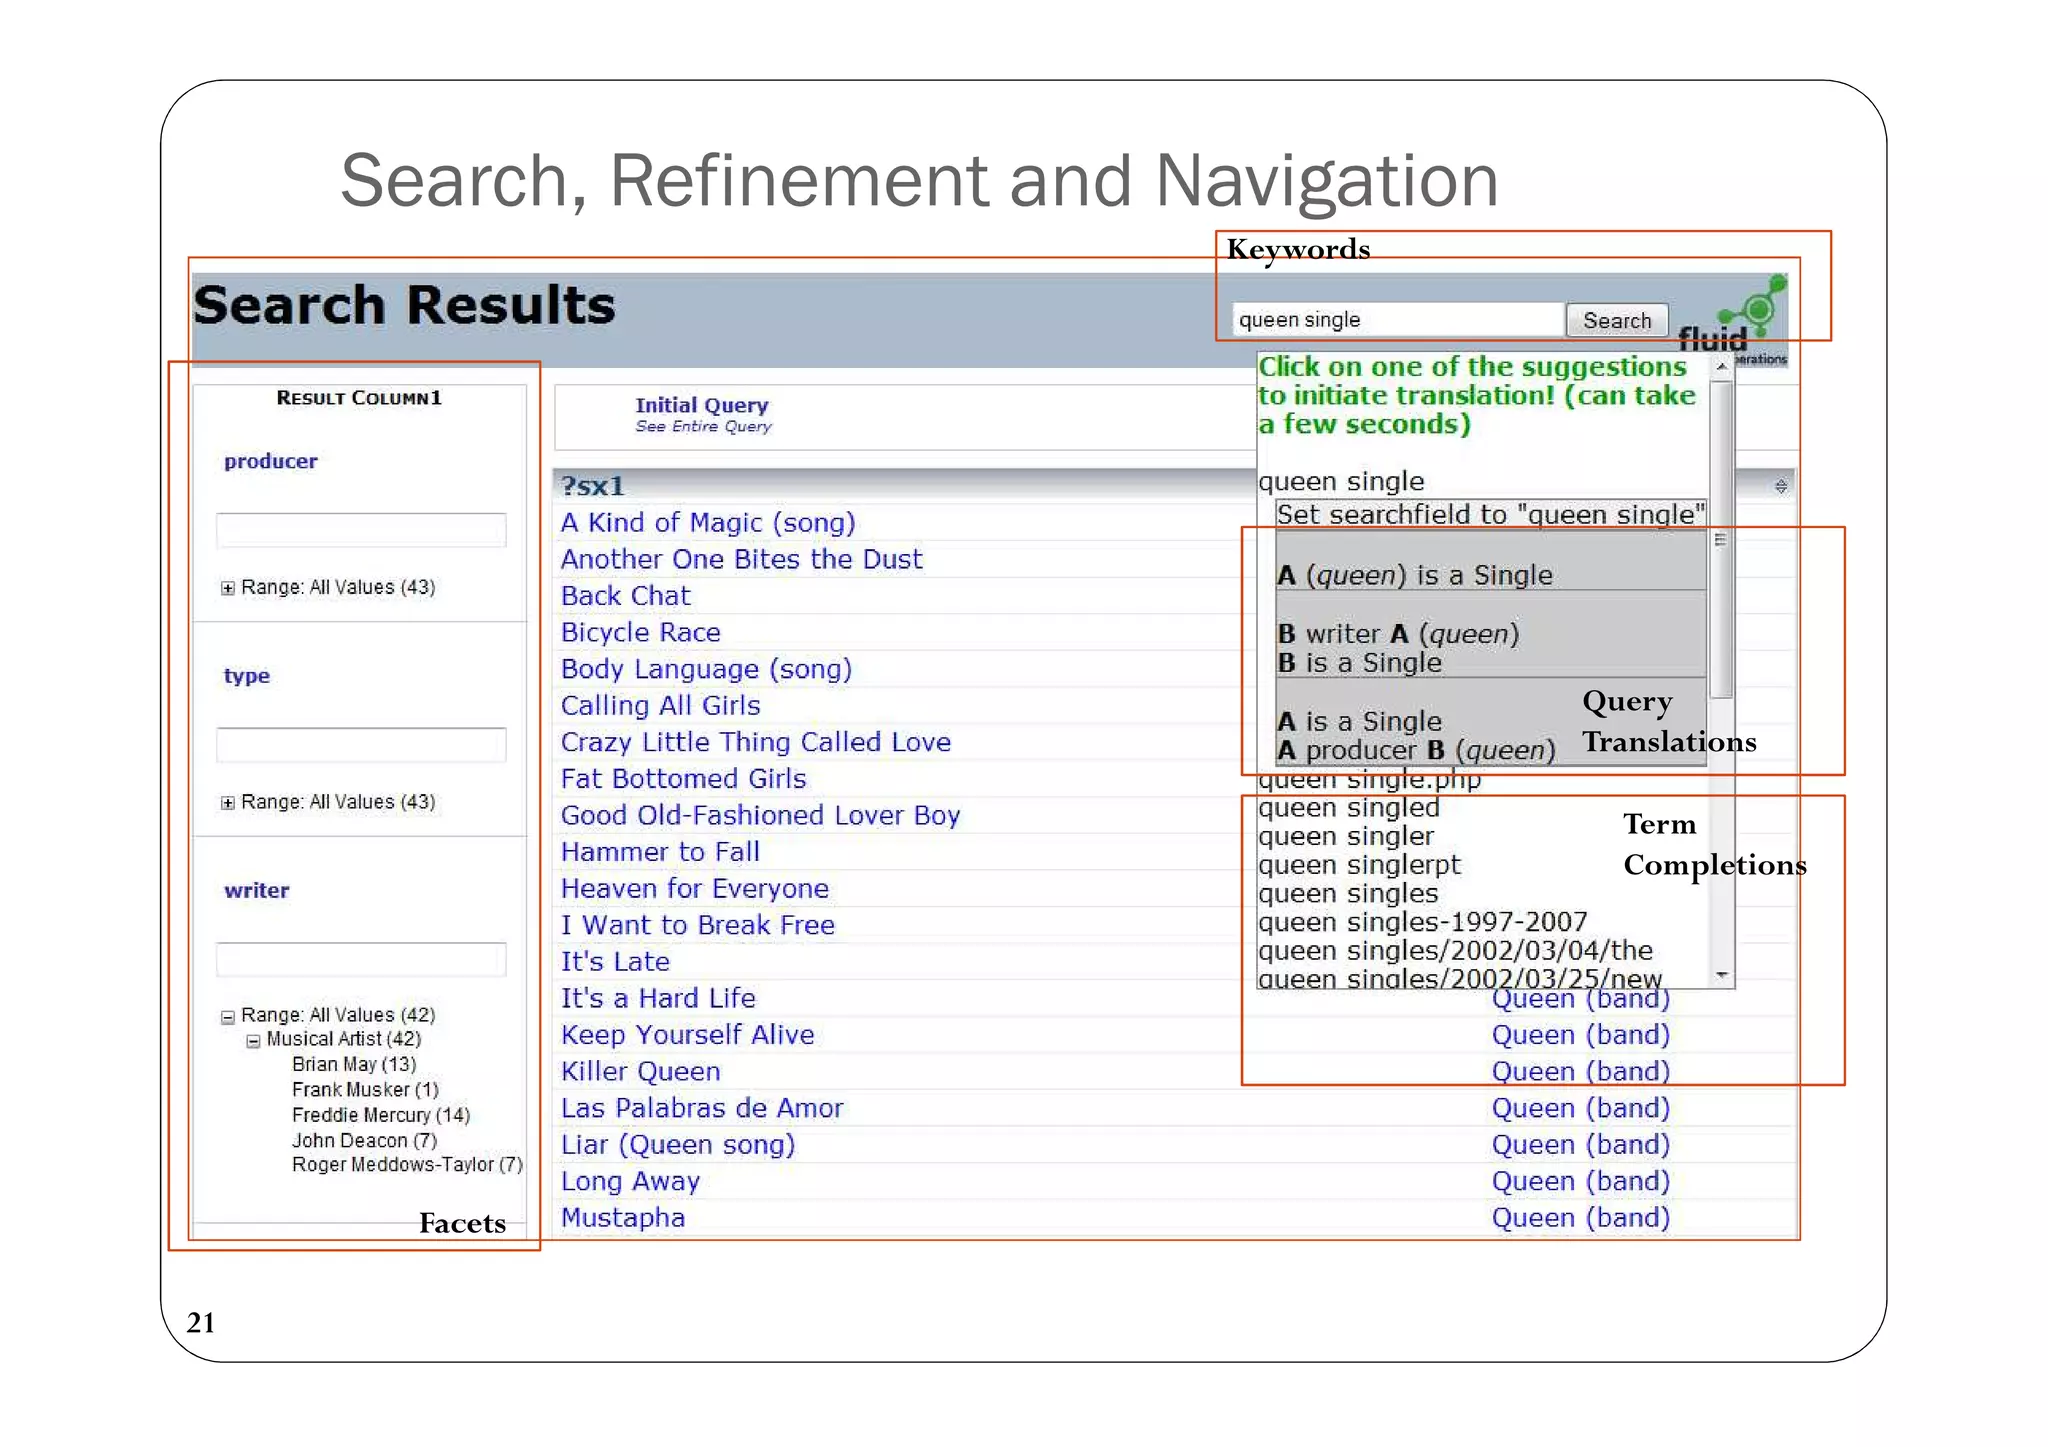Viewport: 2048px width, 1447px height.
Task: Select completion queen singler
Action: point(1346,837)
